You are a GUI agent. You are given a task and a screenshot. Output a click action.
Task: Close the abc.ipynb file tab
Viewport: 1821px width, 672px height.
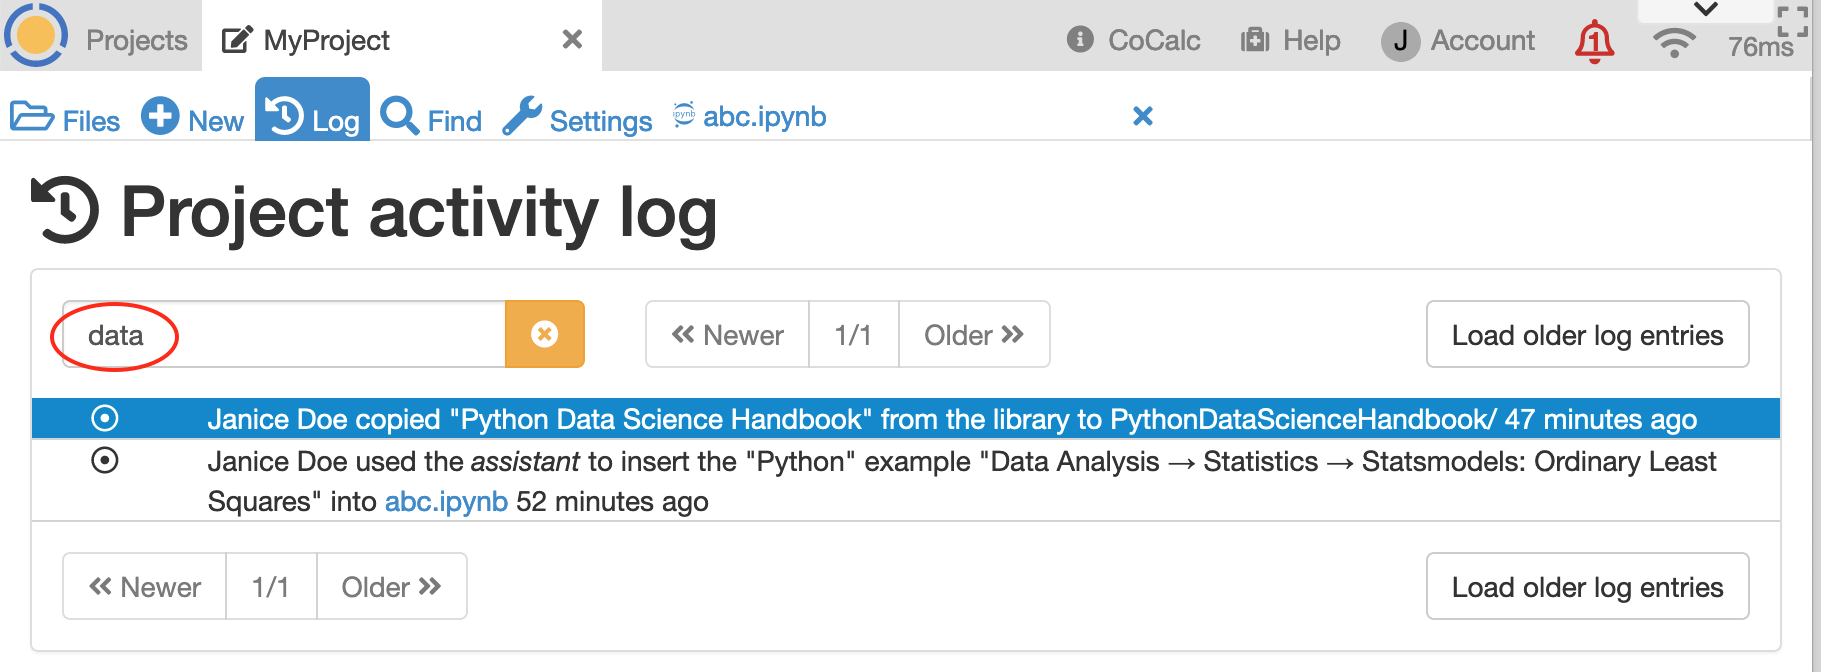(x=1142, y=117)
